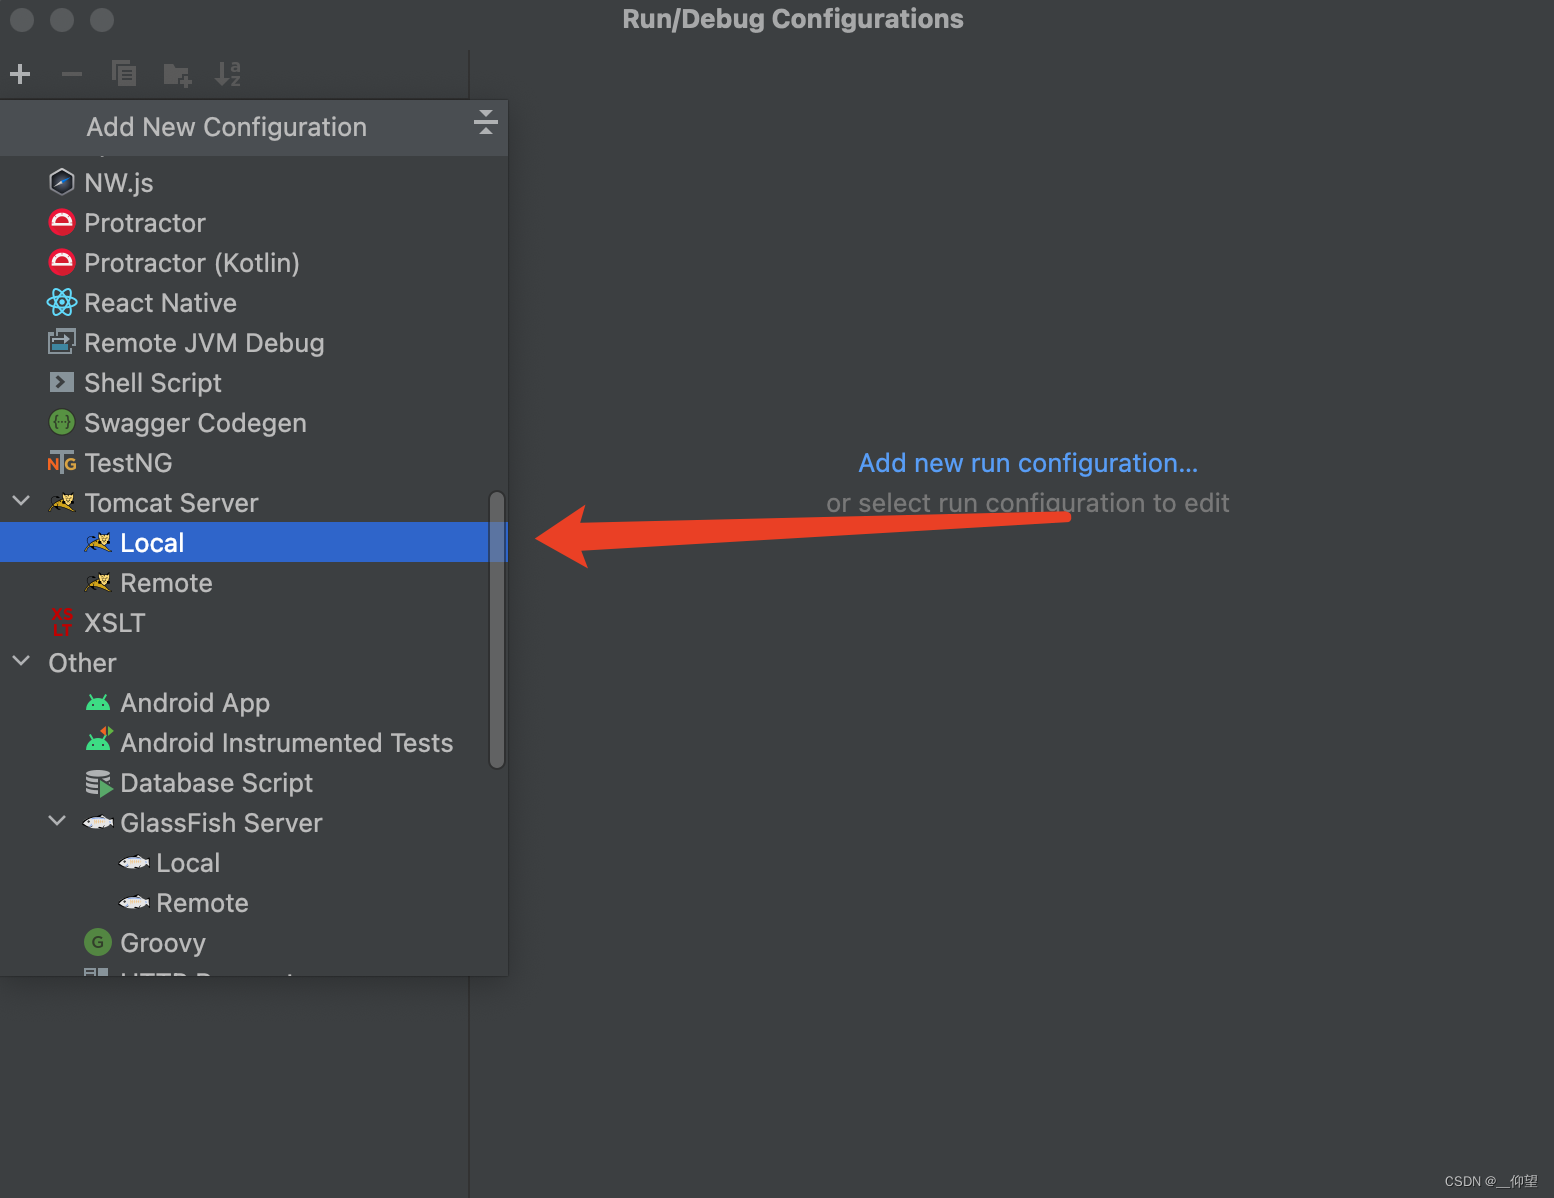Image resolution: width=1554 pixels, height=1198 pixels.
Task: Click the green Groovy G icon
Action: pyautogui.click(x=98, y=942)
